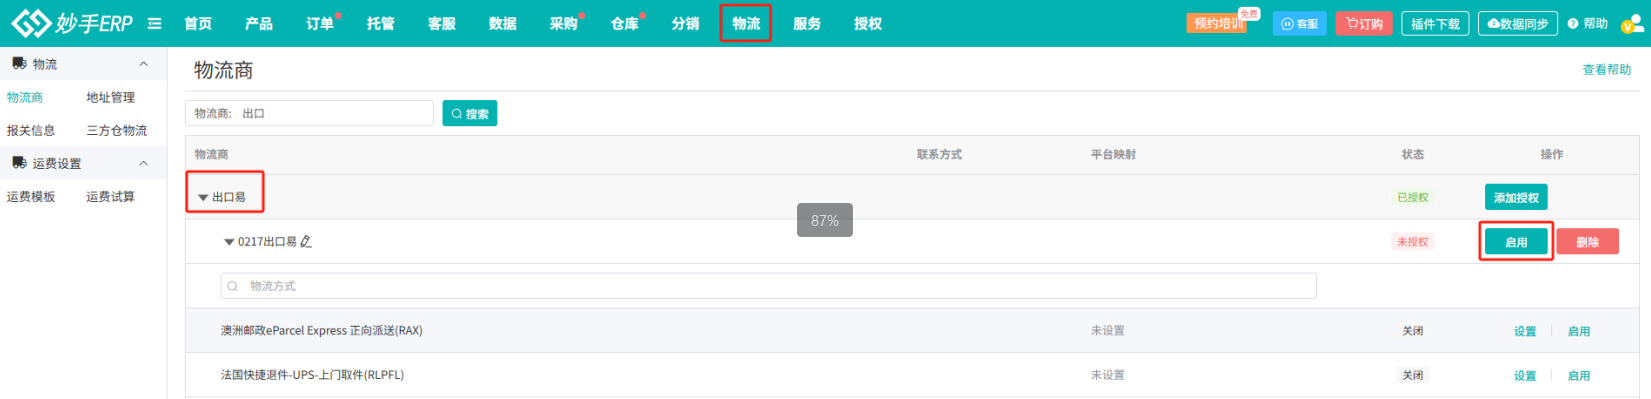1651x399 pixels.
Task: Open the 服务 top menu
Action: (807, 23)
